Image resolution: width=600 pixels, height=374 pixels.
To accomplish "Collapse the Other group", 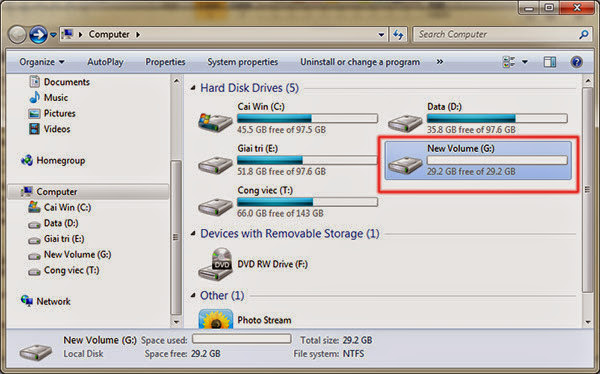I will tap(193, 295).
